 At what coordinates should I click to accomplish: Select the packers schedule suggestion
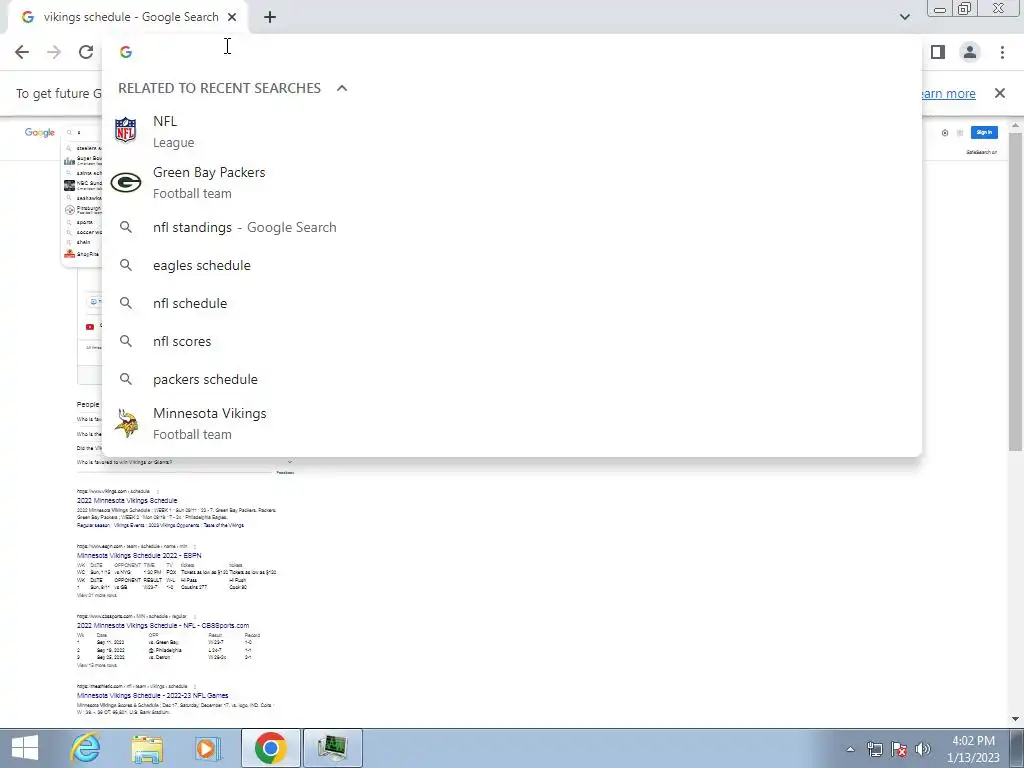coord(512,379)
